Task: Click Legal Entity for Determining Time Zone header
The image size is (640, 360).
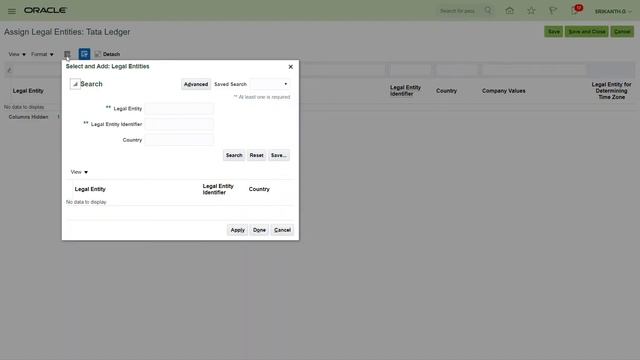Action: tap(611, 91)
